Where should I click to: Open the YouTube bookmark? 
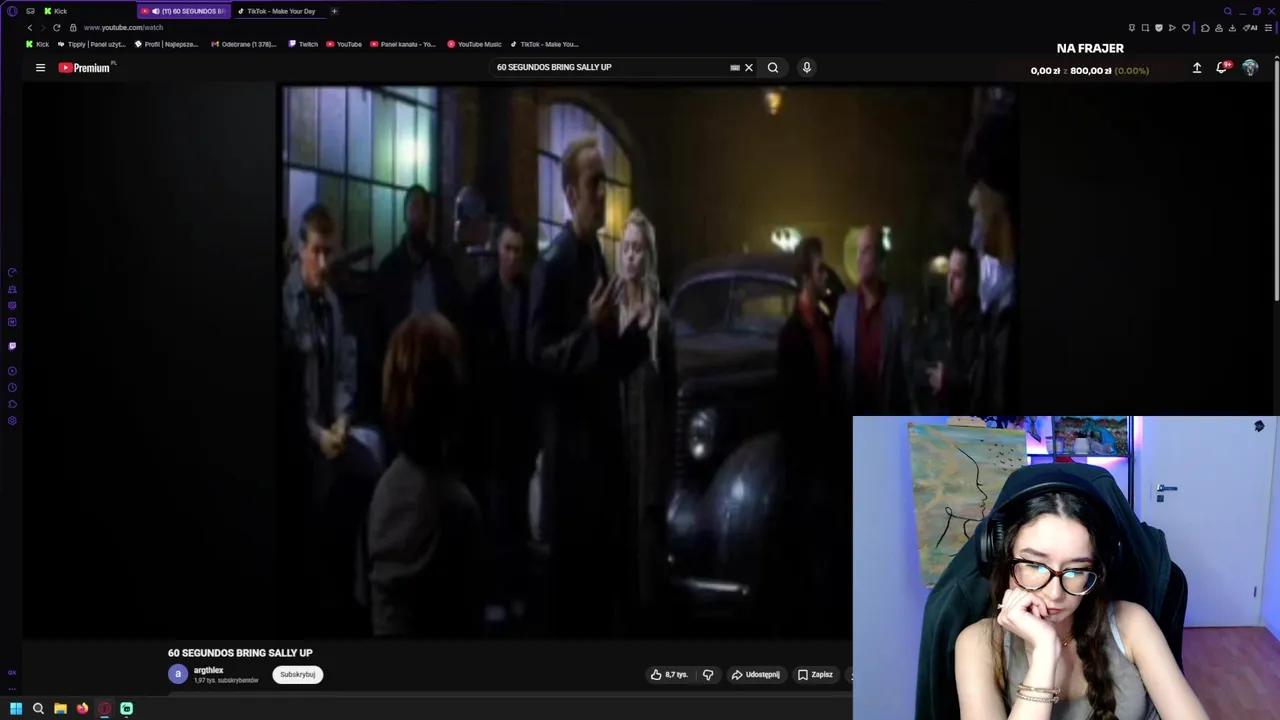point(344,44)
